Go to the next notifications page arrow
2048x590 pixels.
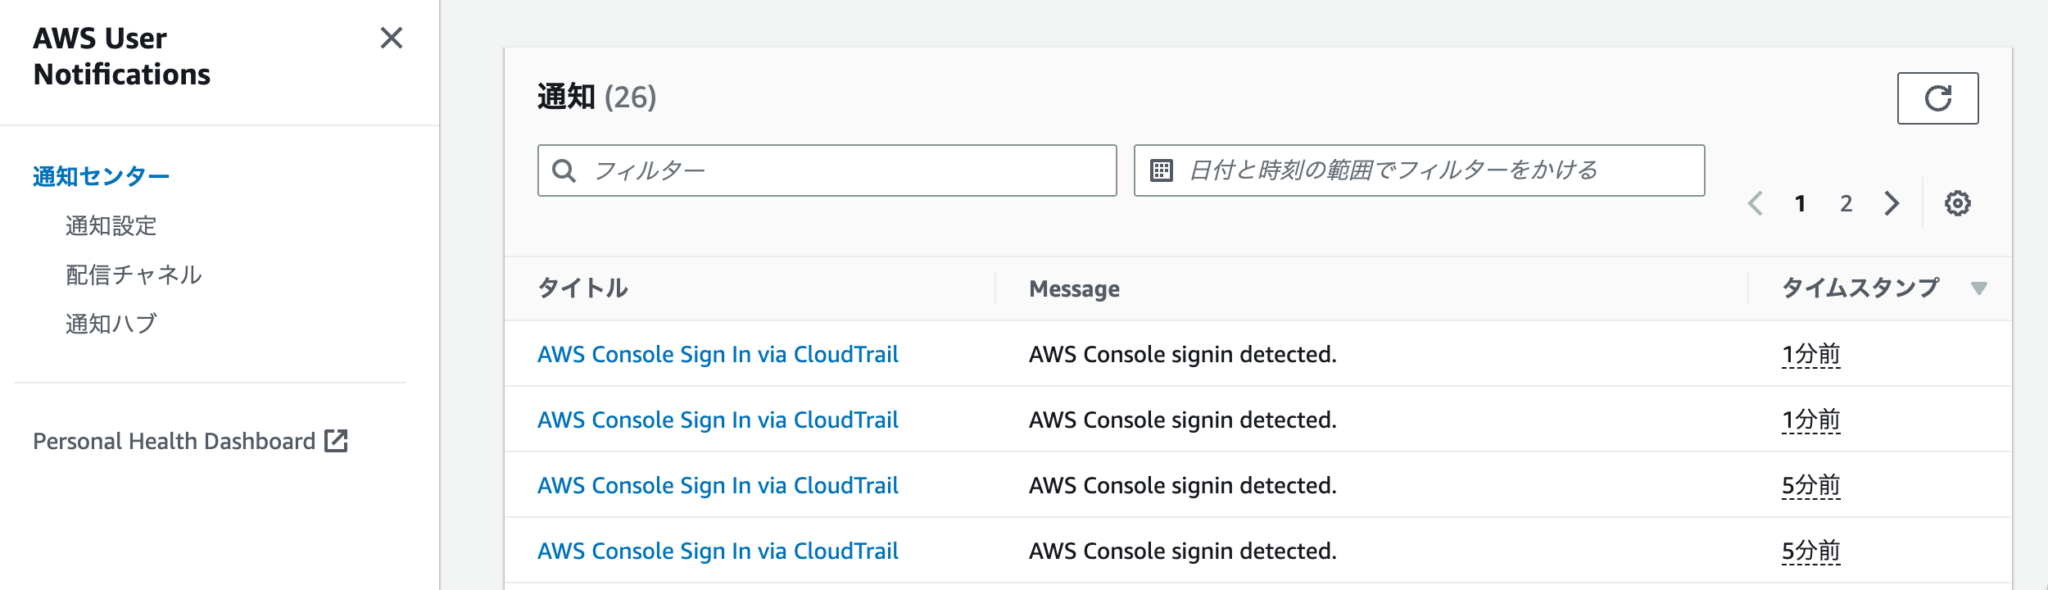[x=1891, y=203]
